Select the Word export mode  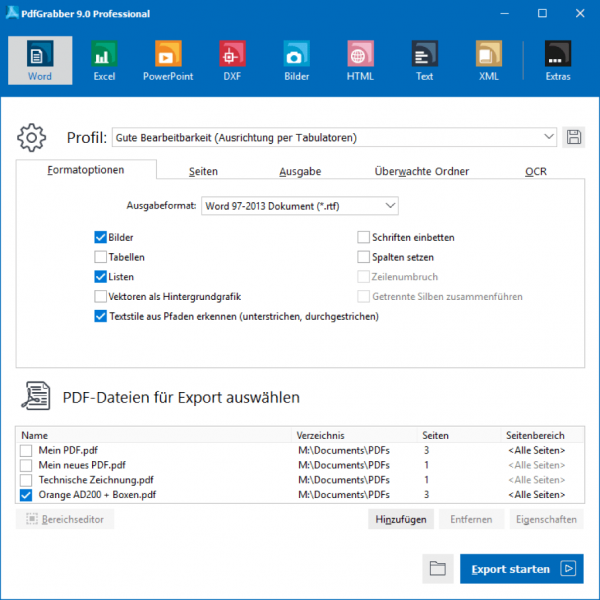click(x=40, y=60)
